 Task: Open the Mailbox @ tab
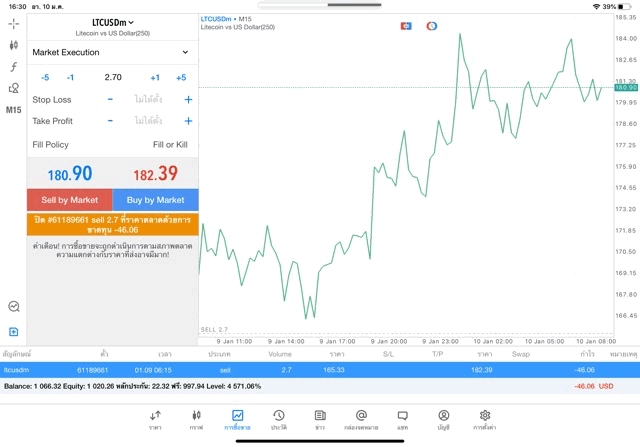tap(361, 420)
